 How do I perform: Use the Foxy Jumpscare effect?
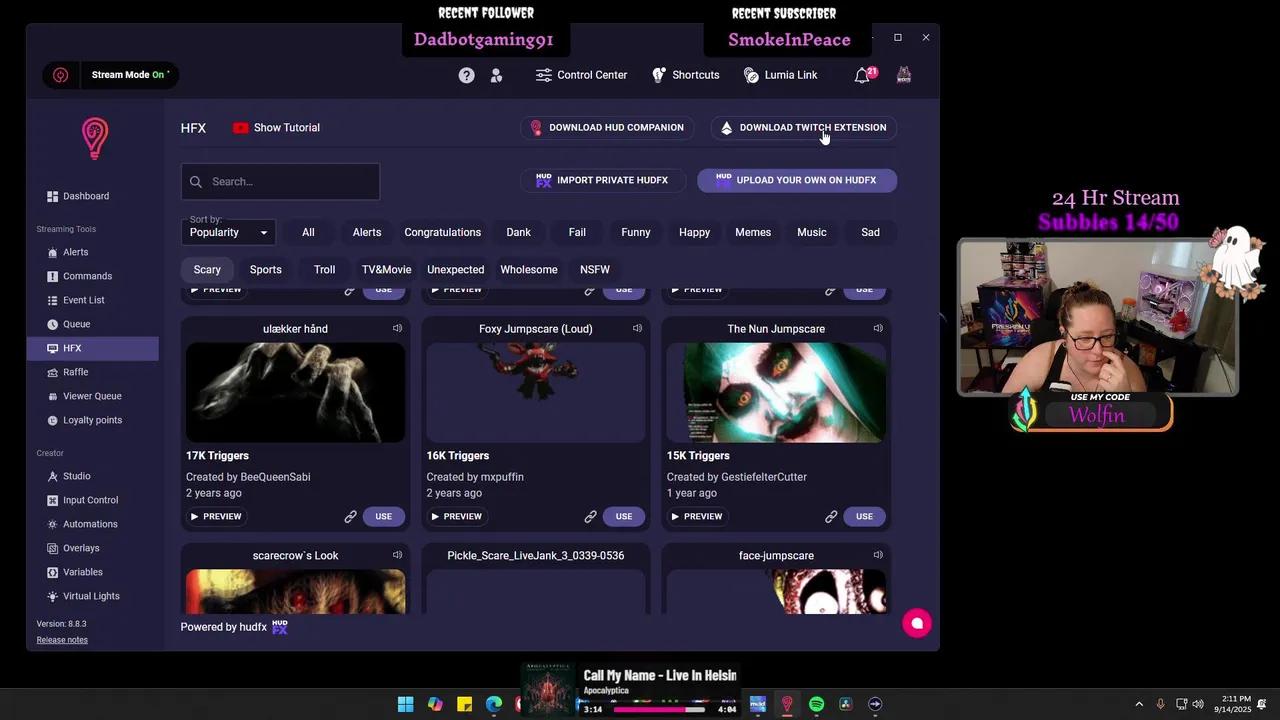[x=624, y=516]
